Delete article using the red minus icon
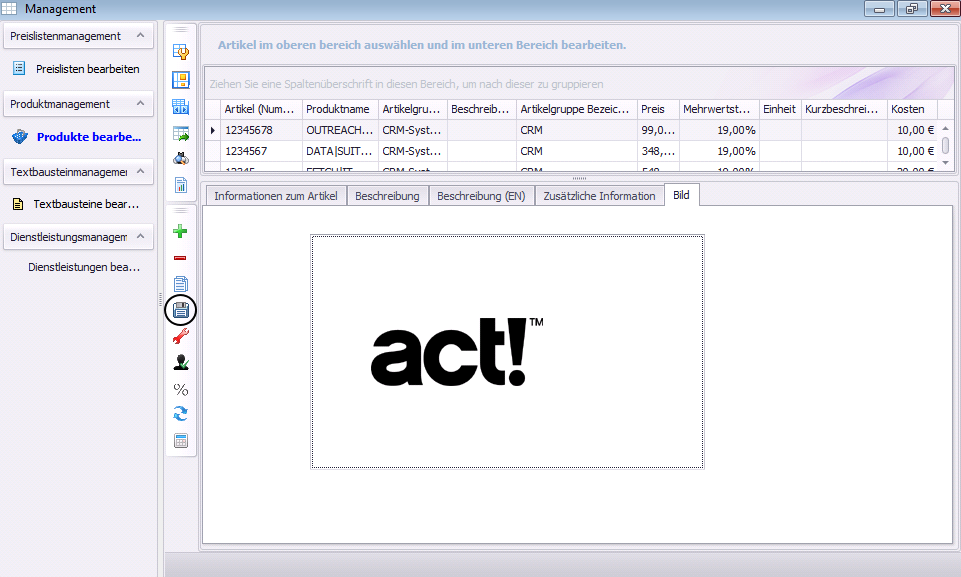This screenshot has width=961, height=577. [x=180, y=258]
